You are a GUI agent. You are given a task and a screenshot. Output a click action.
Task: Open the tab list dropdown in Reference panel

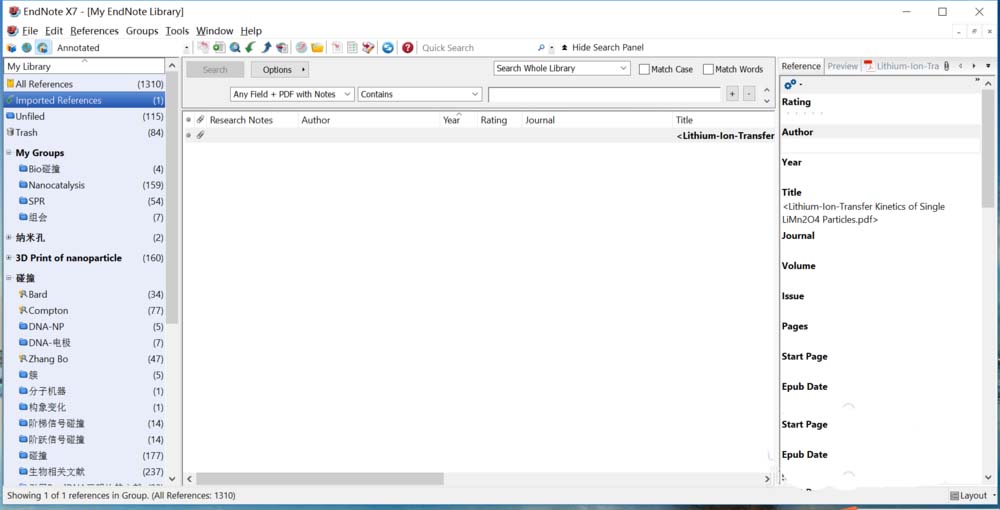[x=989, y=66]
